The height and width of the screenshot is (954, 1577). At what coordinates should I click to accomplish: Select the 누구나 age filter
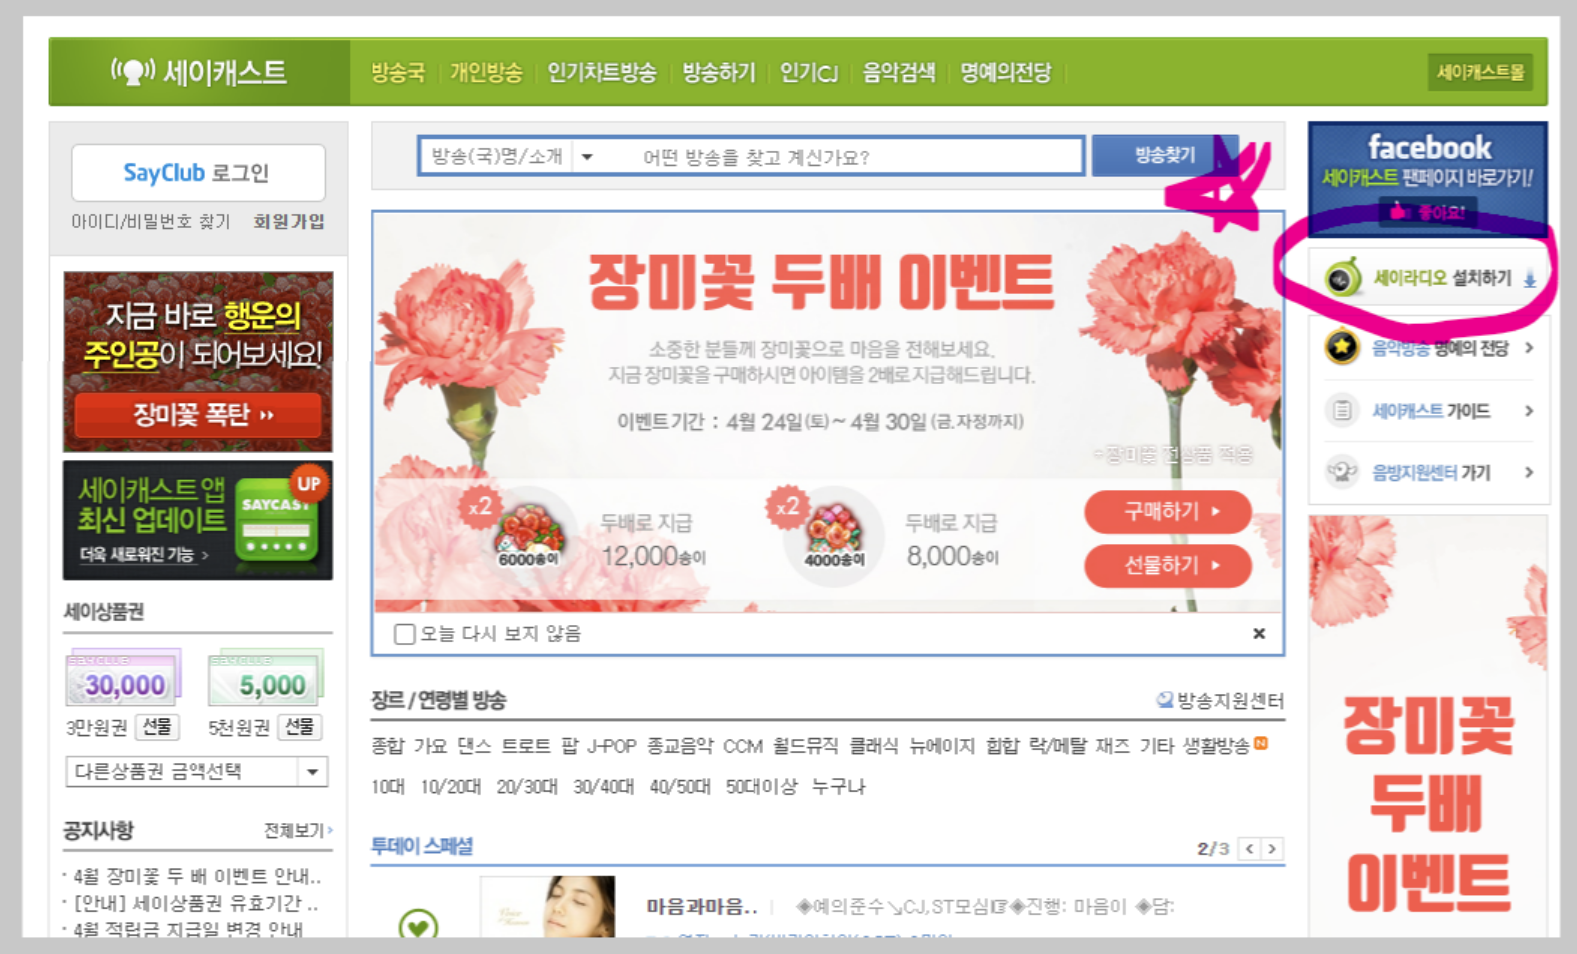[x=839, y=787]
